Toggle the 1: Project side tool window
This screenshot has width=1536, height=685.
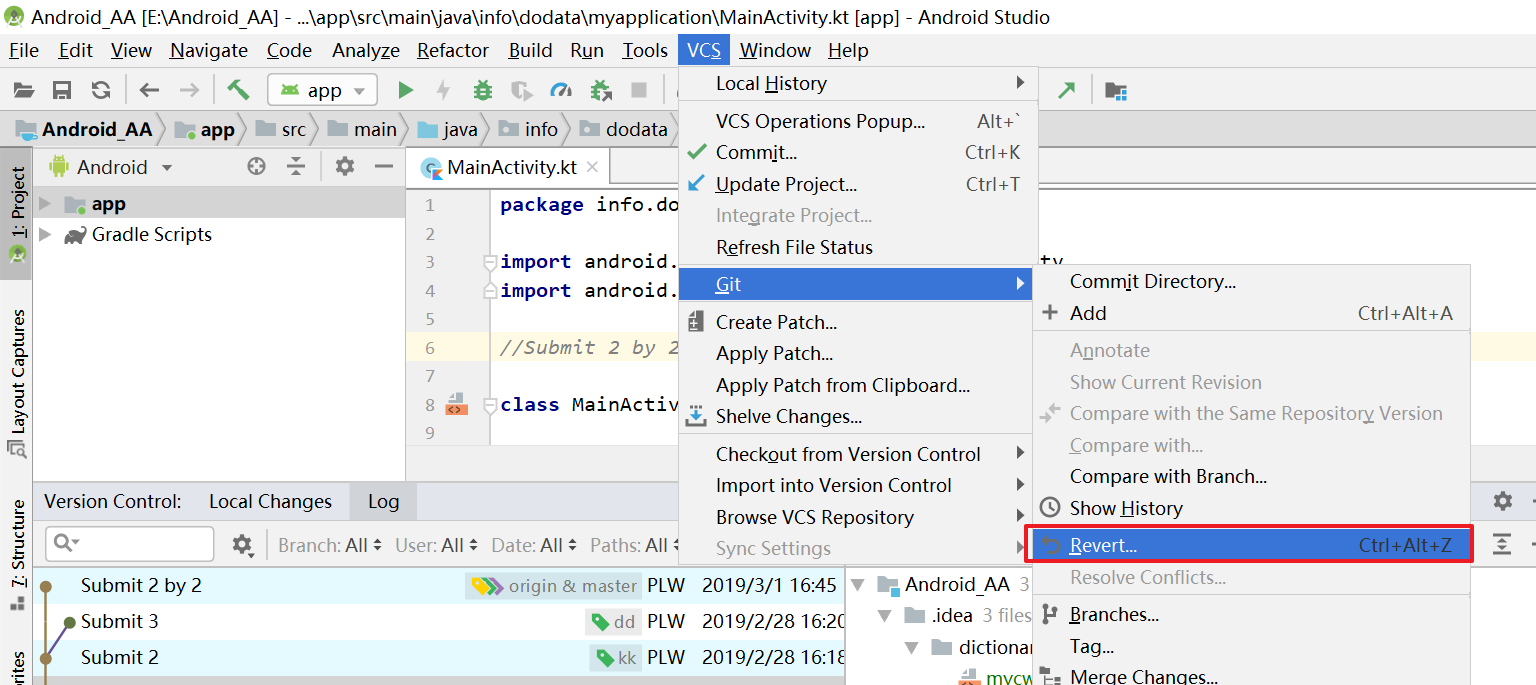point(17,214)
